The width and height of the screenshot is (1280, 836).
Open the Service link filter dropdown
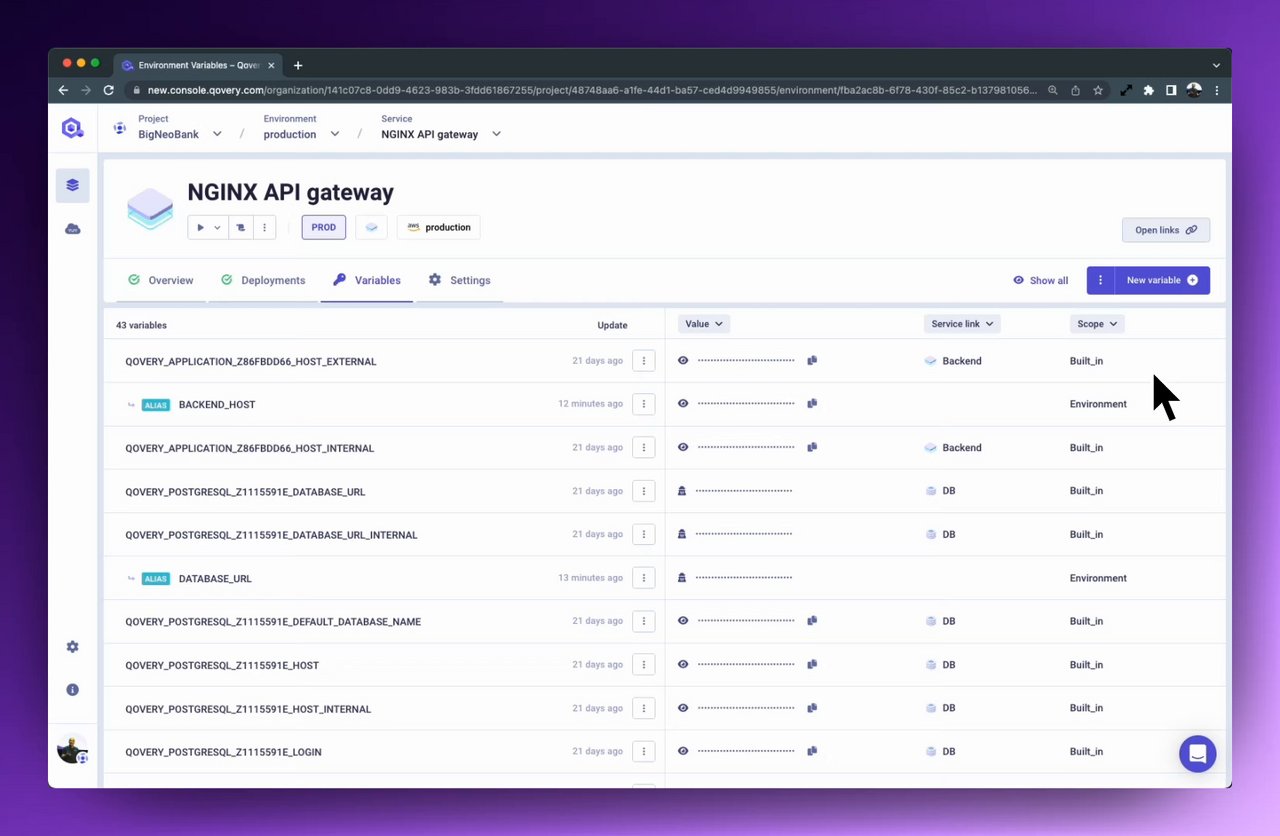click(962, 324)
